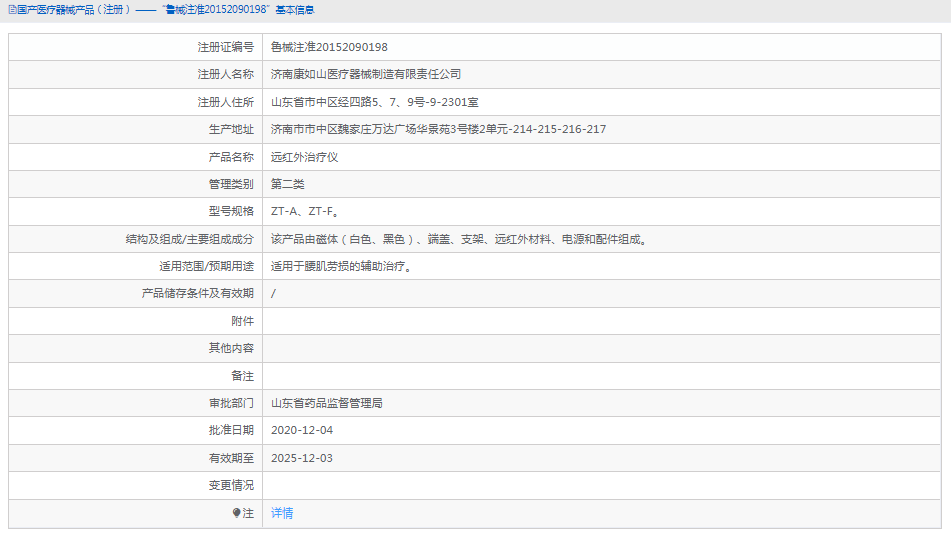Click the 批准日期 label
The image size is (951, 537).
click(231, 430)
